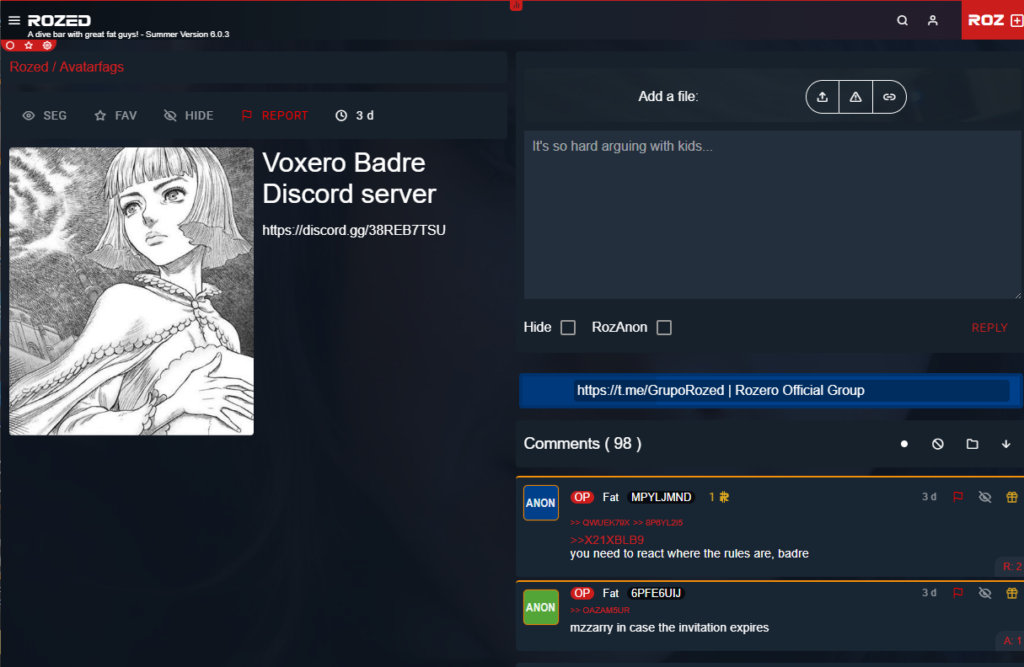Report the thread using REPORT

coord(274,116)
